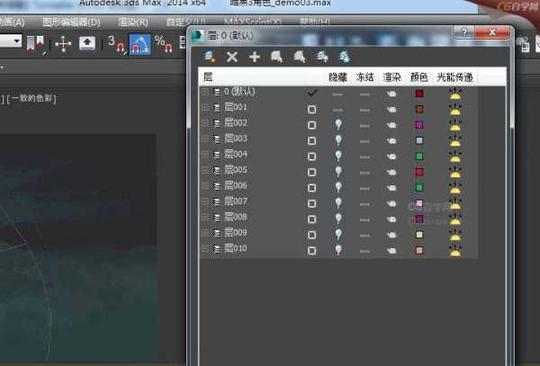This screenshot has height=366, width=540.
Task: Click the Add Selected Objects plus icon
Action: click(x=255, y=57)
